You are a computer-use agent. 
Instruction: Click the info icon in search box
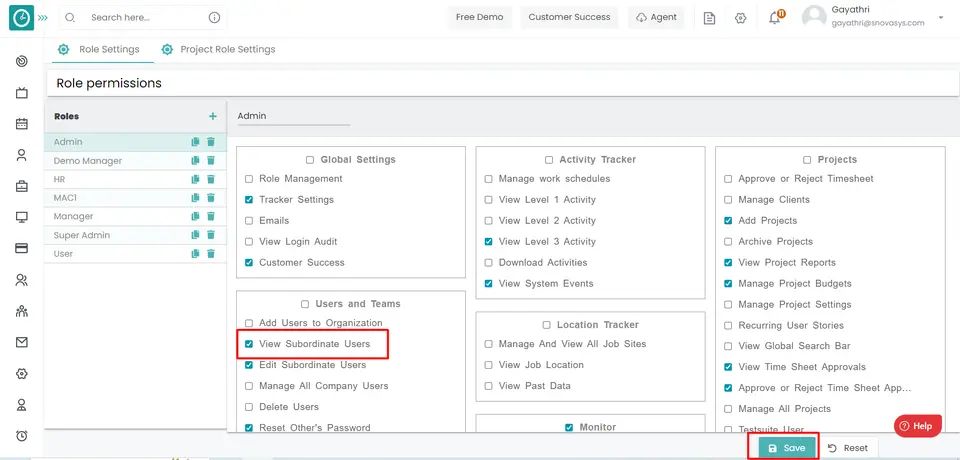pos(214,18)
